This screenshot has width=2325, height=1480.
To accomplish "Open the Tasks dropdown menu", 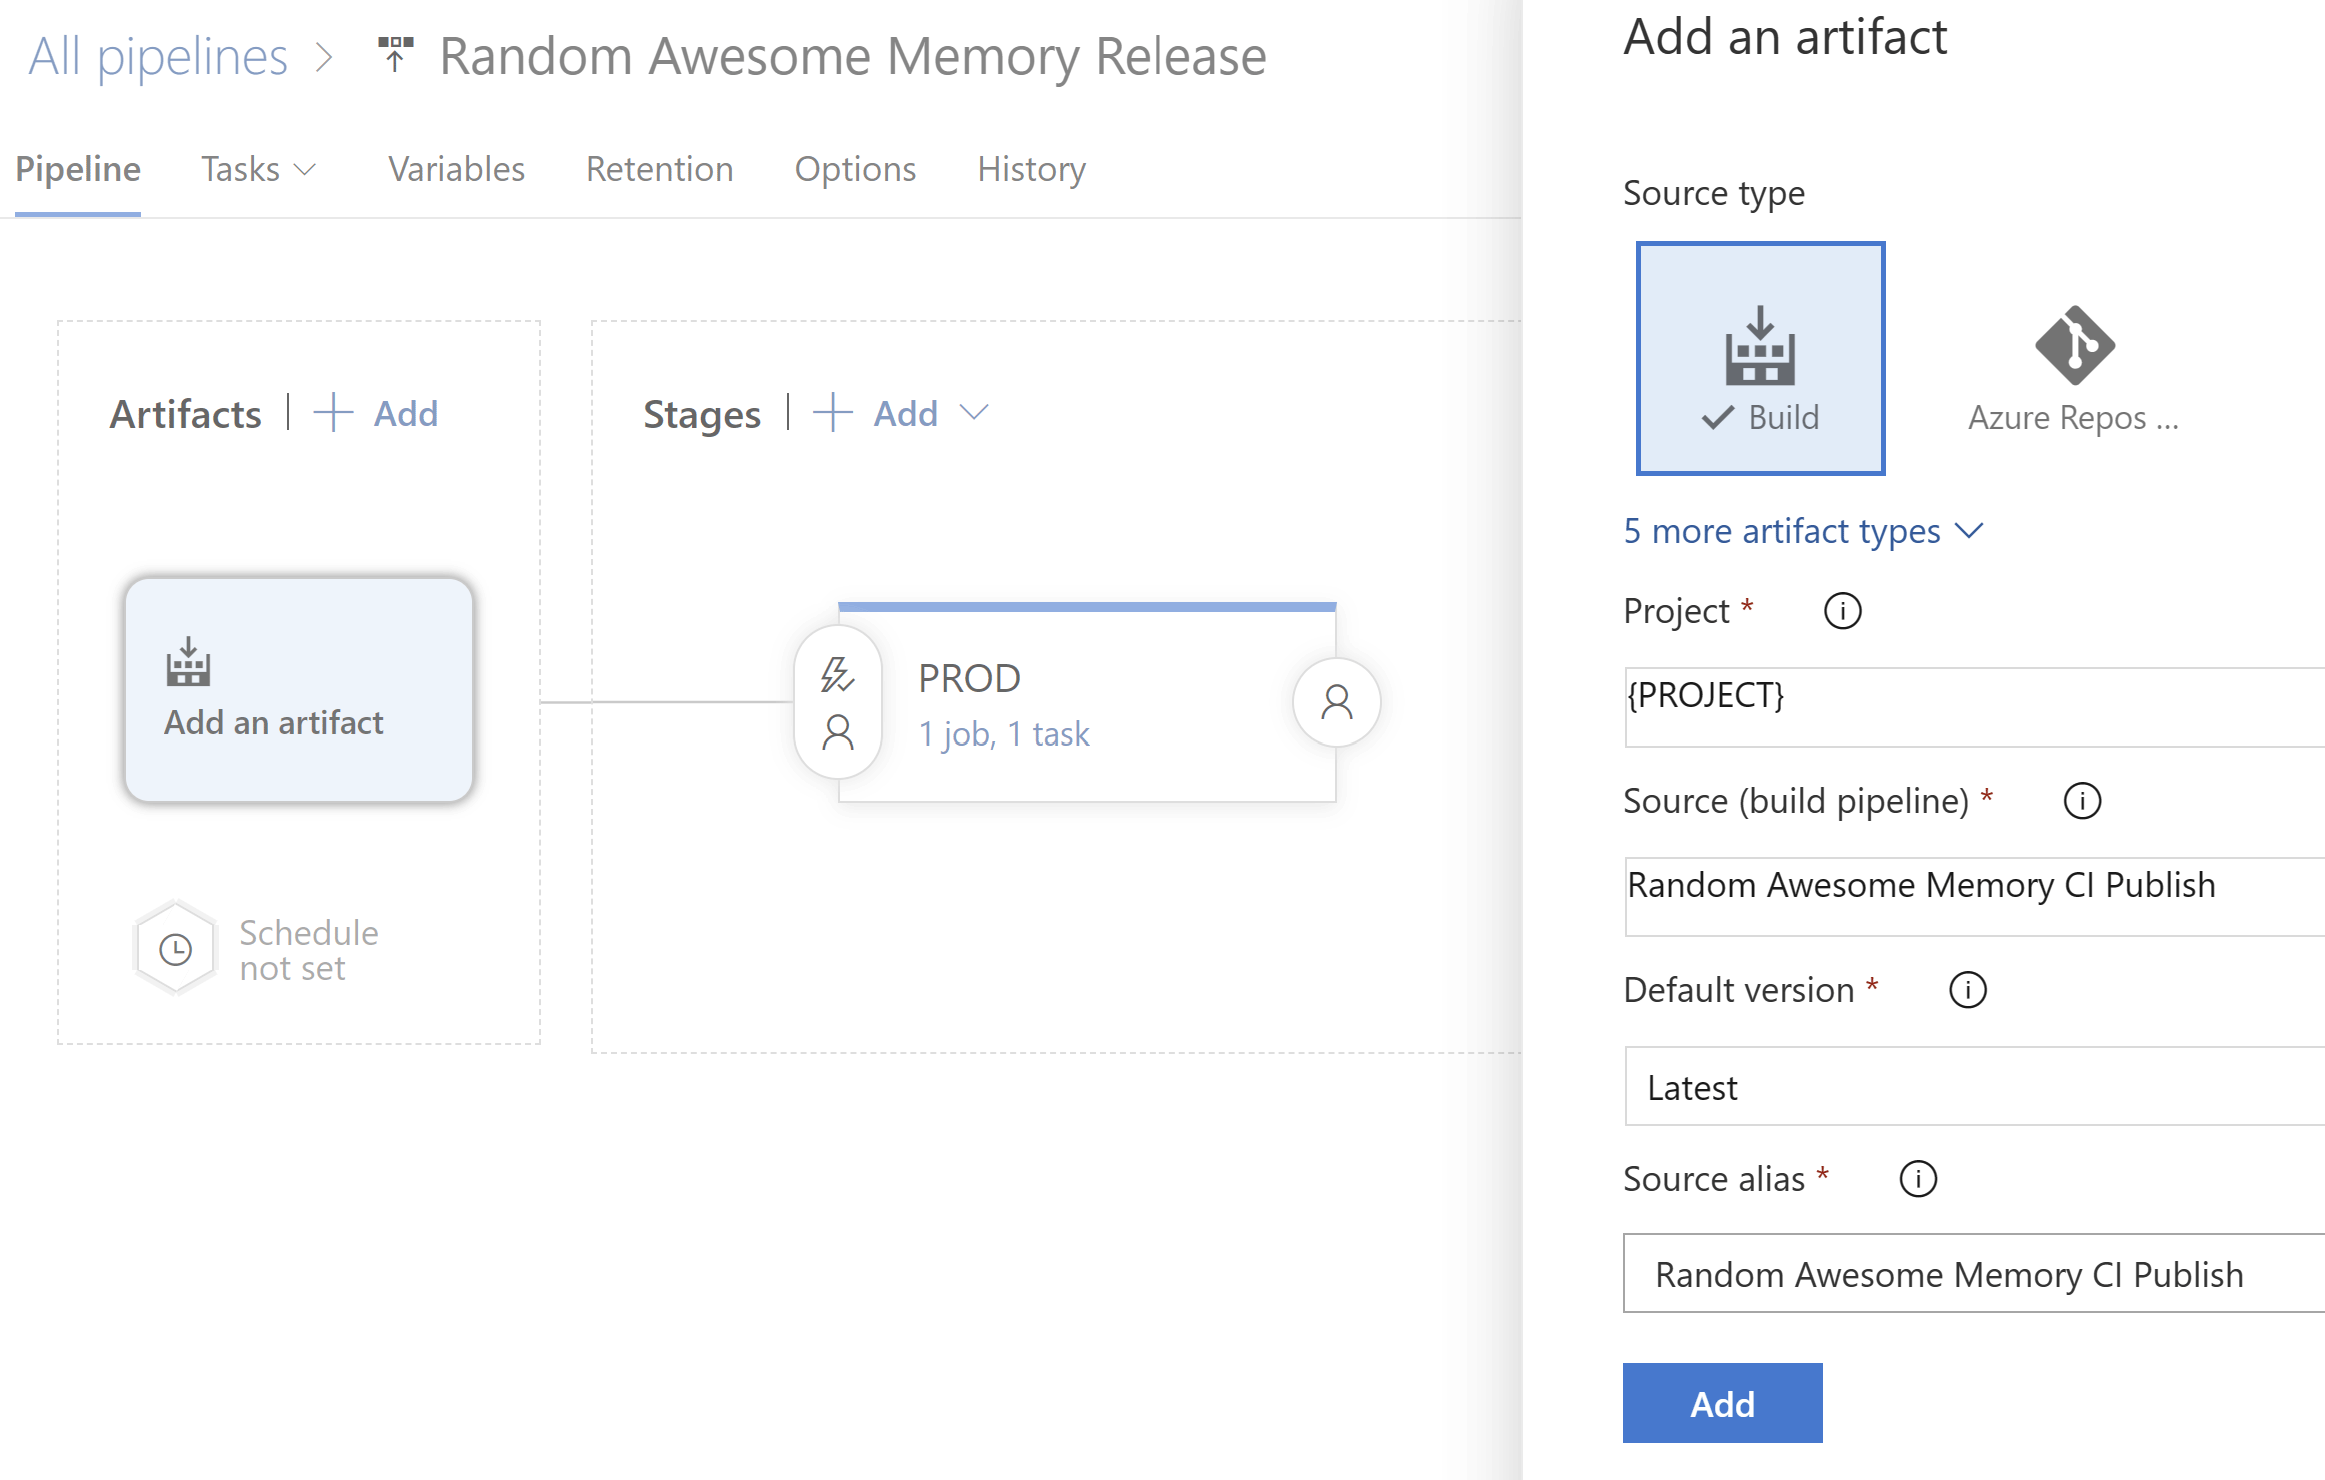I will tap(258, 169).
